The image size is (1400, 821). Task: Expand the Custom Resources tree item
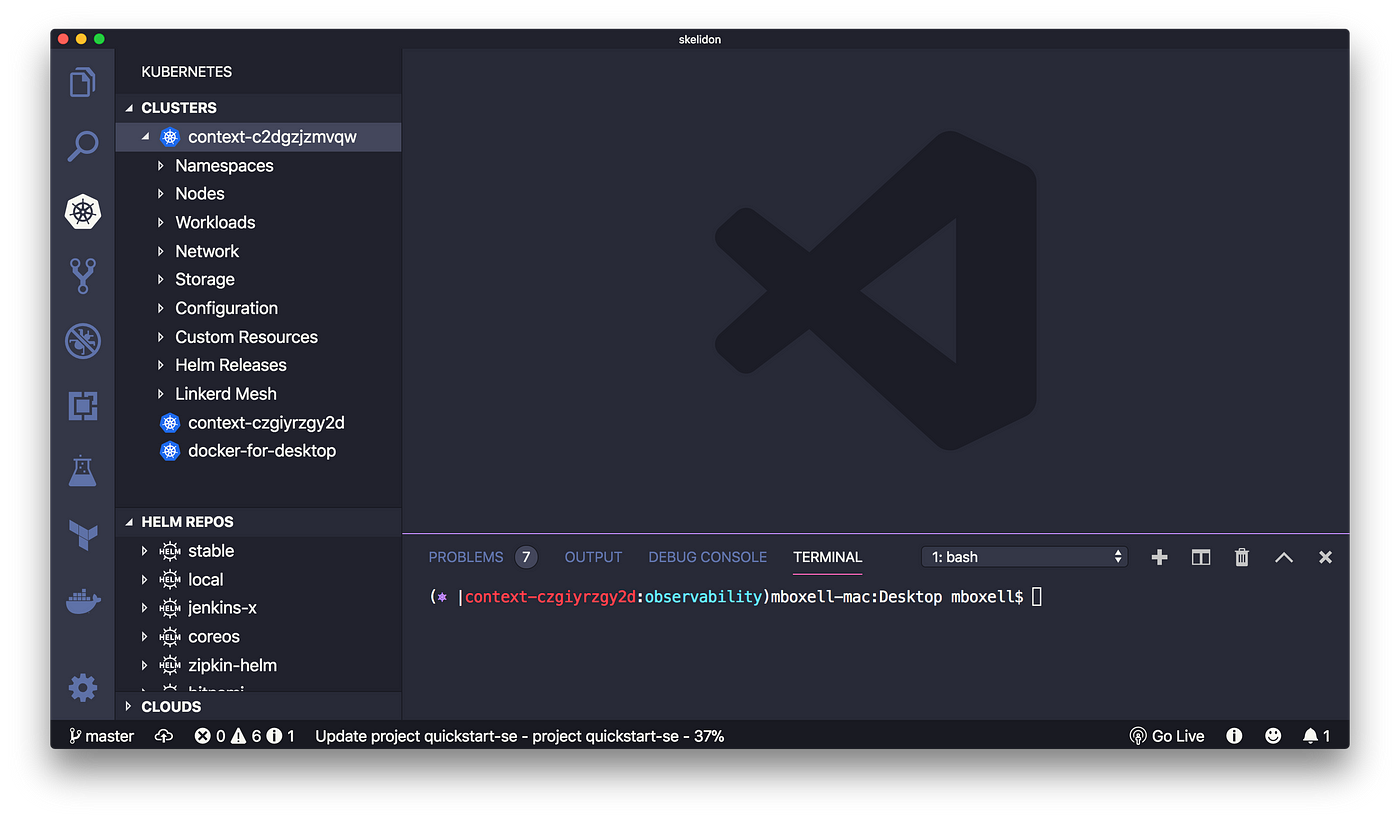click(x=161, y=337)
